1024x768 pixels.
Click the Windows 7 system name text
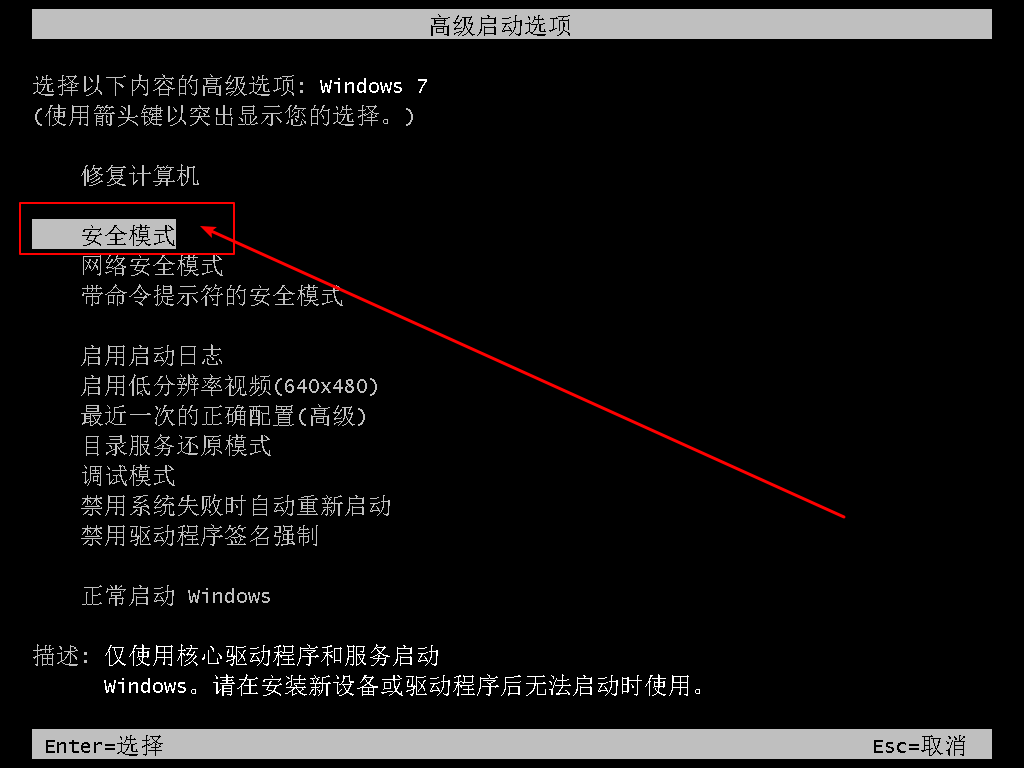tap(374, 86)
